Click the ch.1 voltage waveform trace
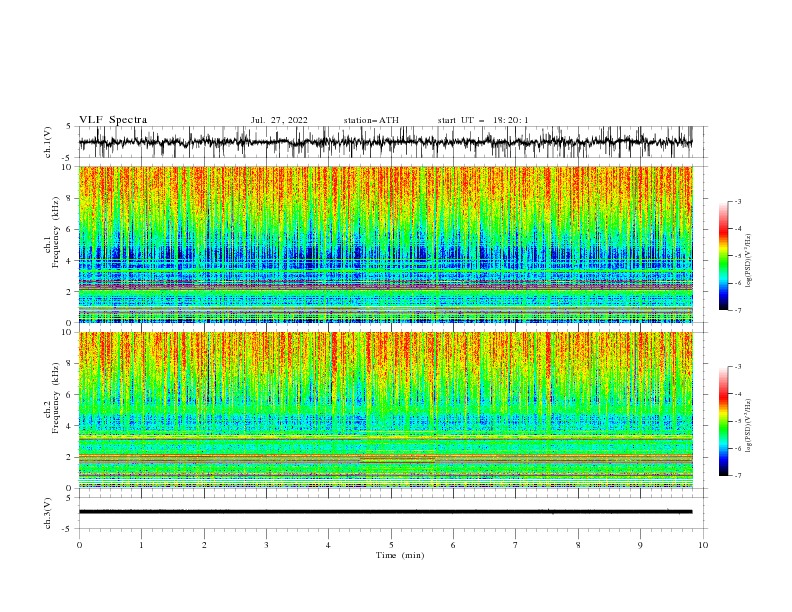The height and width of the screenshot is (612, 792). [385, 142]
